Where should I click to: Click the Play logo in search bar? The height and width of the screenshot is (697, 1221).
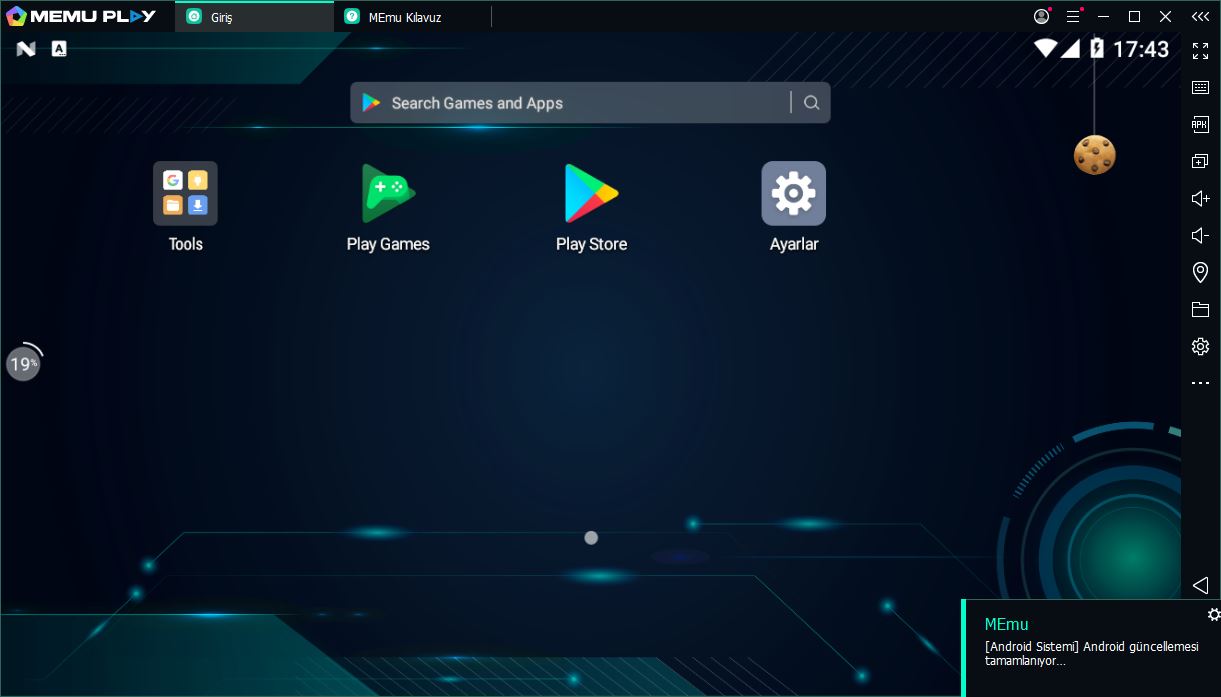click(371, 102)
